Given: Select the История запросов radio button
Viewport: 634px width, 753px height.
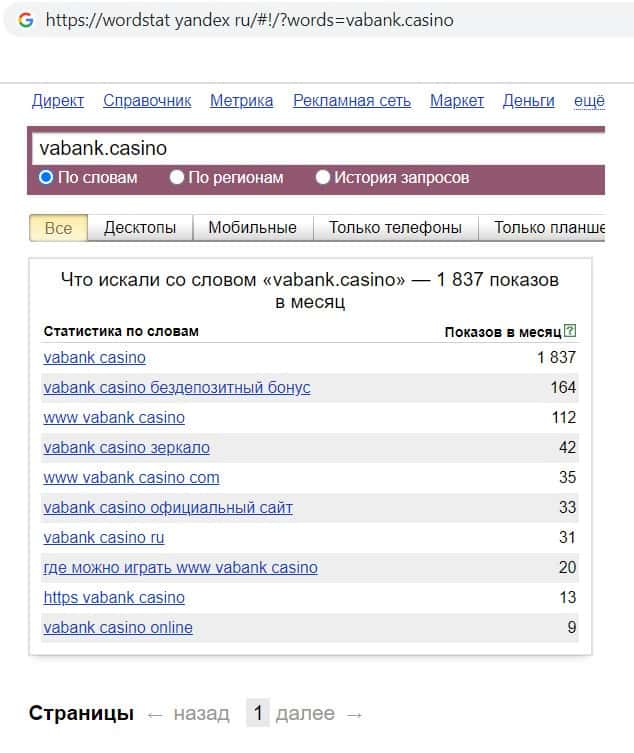Looking at the screenshot, I should (323, 178).
